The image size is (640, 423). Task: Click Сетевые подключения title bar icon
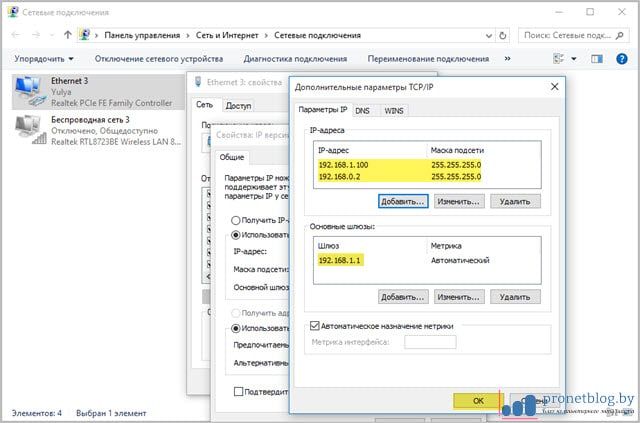(x=13, y=11)
